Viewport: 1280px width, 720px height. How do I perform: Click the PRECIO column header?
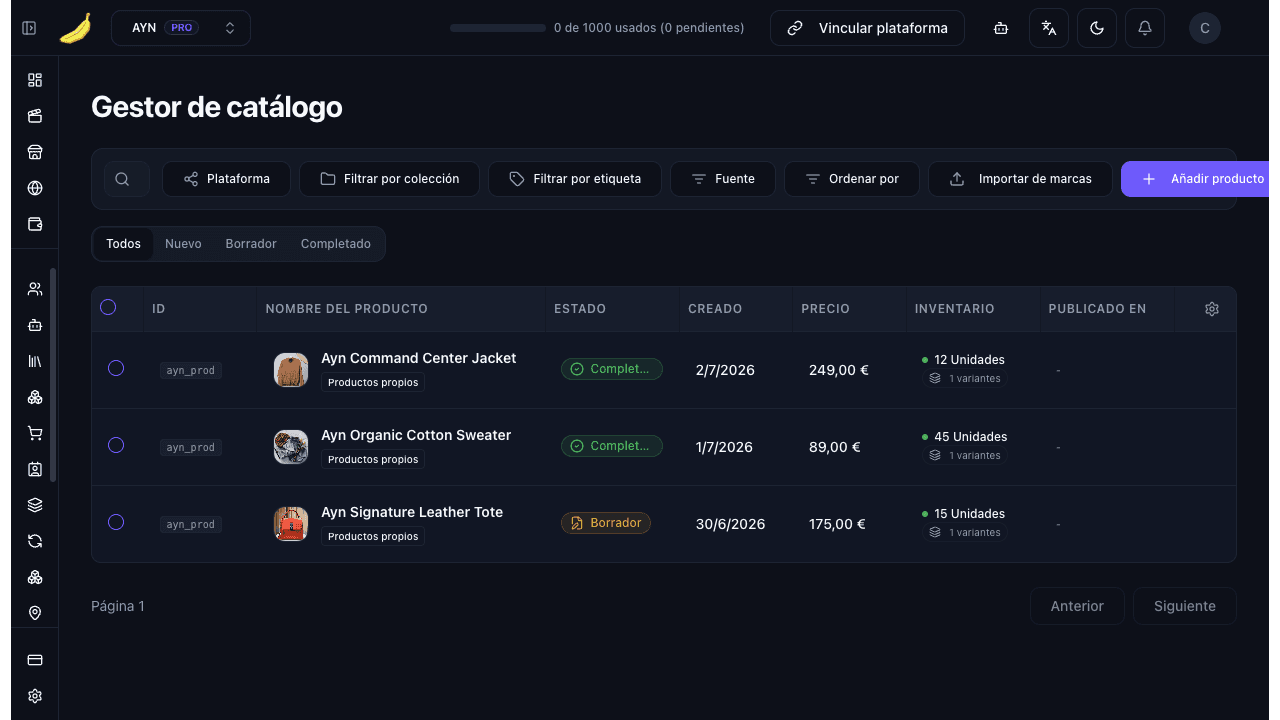(825, 309)
